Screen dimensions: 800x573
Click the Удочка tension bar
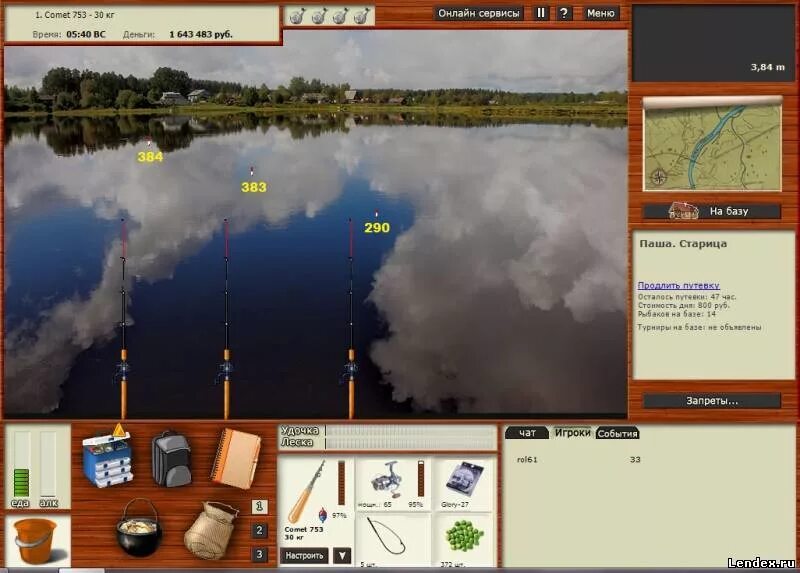tap(411, 431)
